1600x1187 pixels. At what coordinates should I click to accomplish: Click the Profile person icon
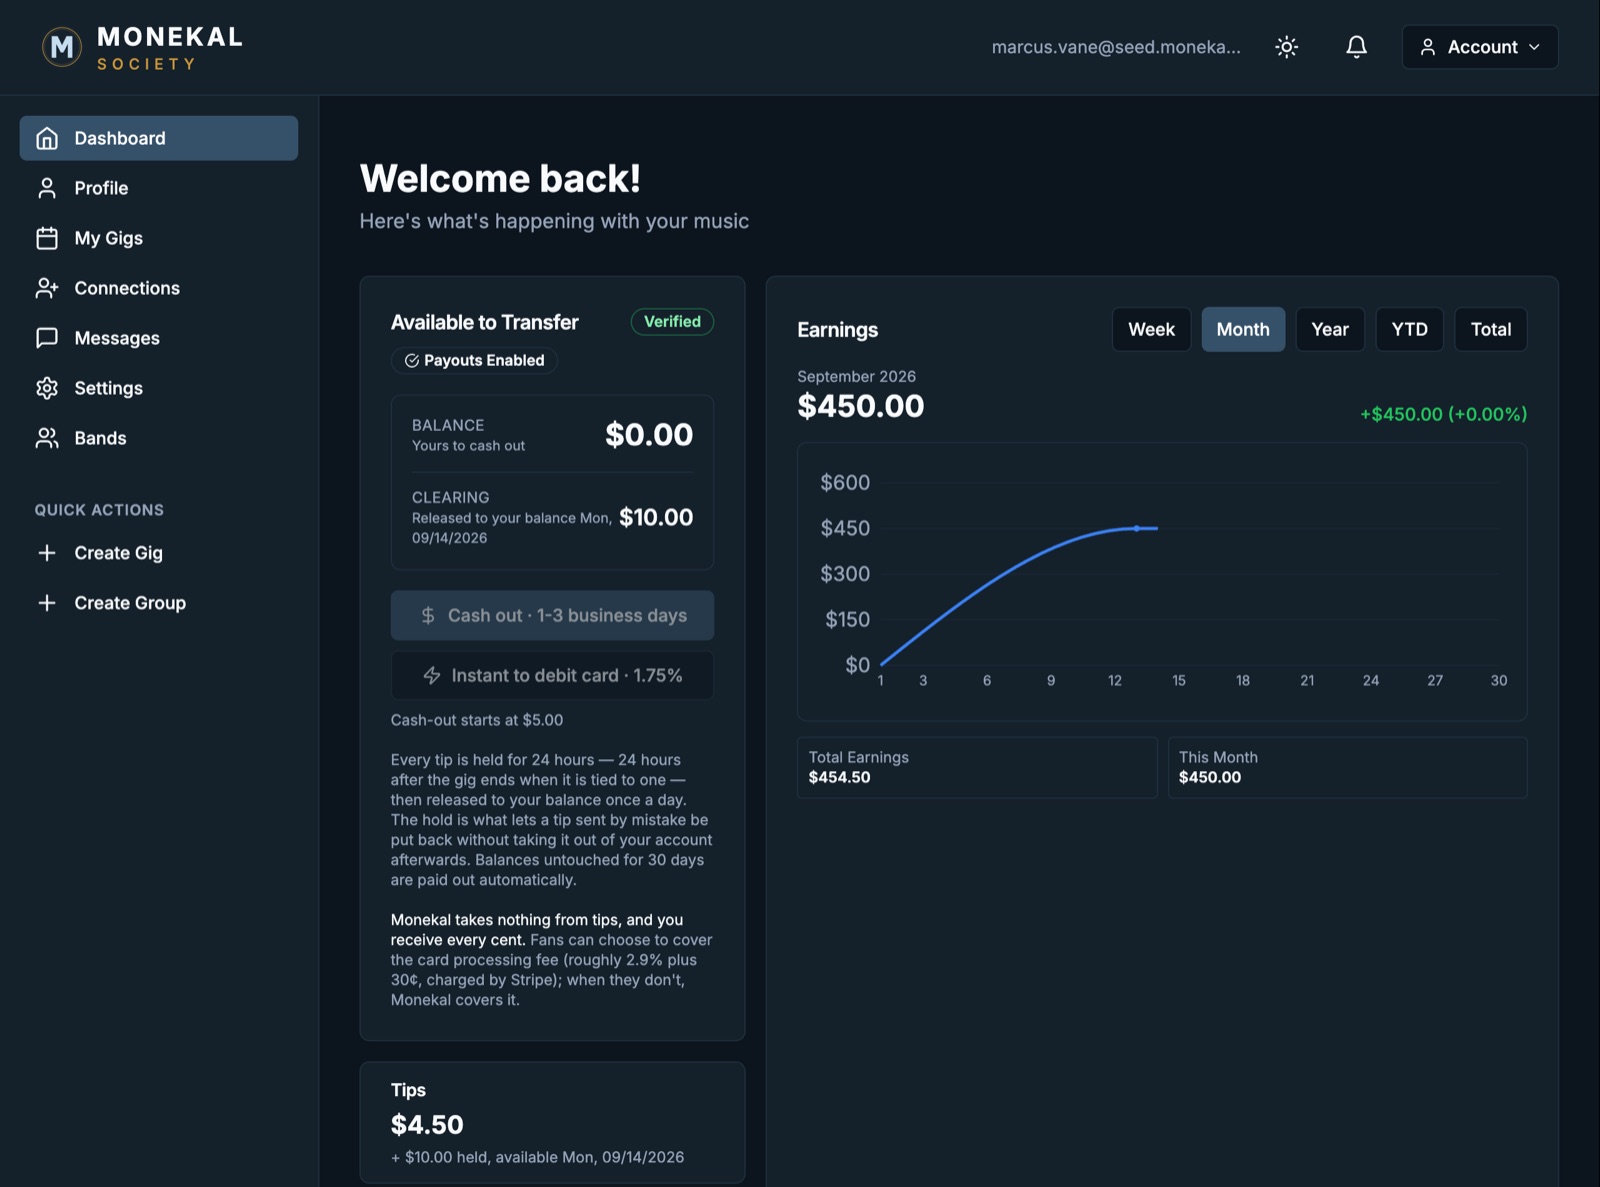[x=47, y=188]
